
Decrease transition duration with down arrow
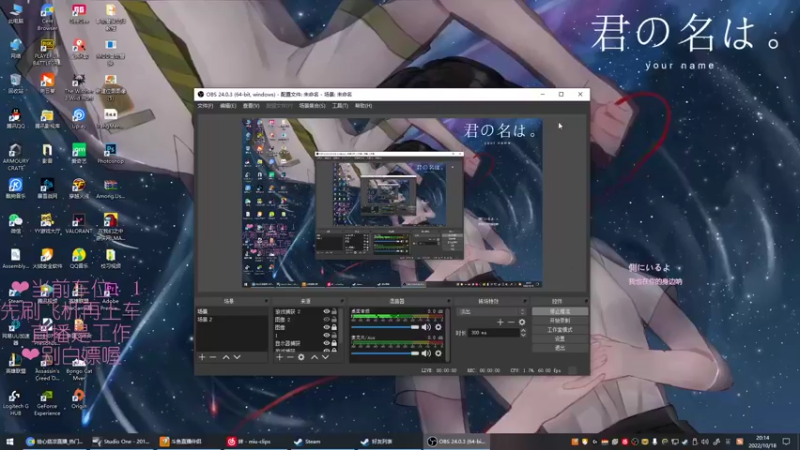523,335
